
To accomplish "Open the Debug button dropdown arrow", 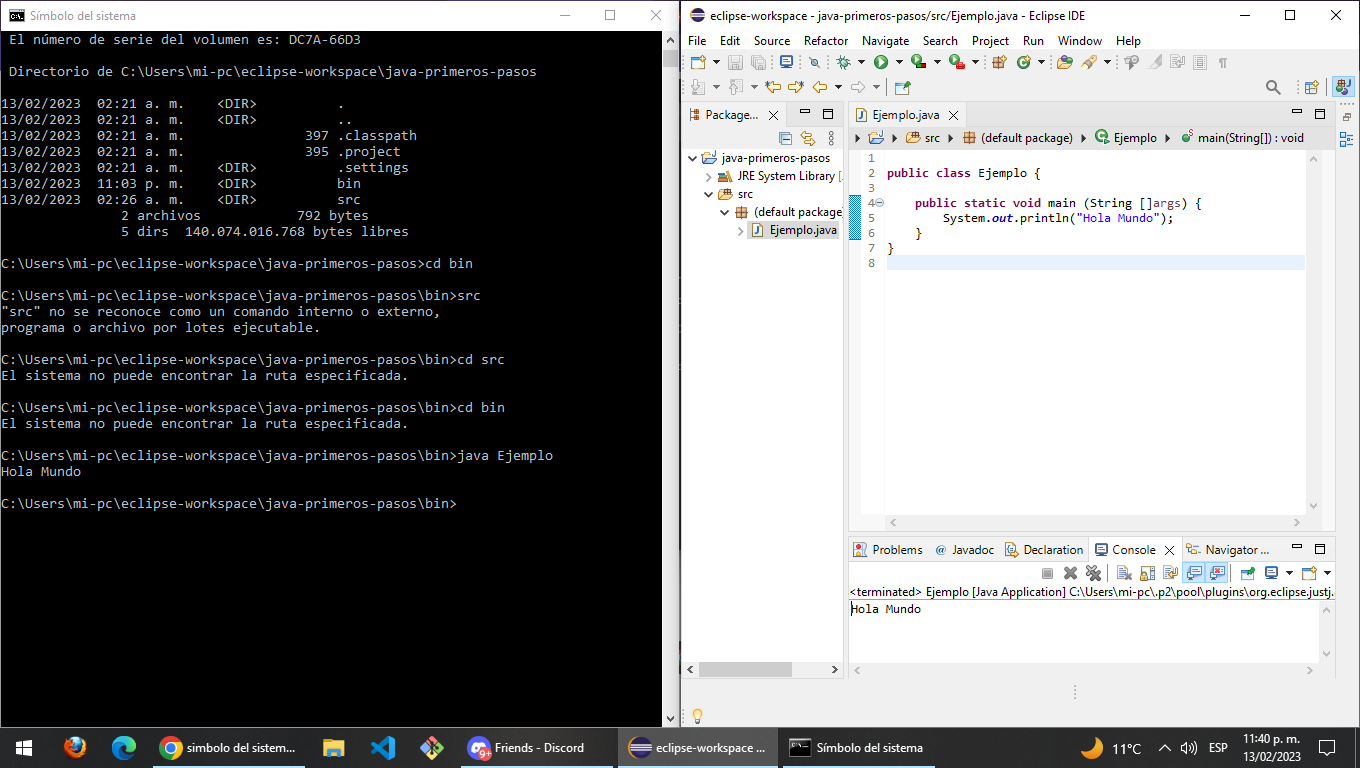I will point(862,62).
